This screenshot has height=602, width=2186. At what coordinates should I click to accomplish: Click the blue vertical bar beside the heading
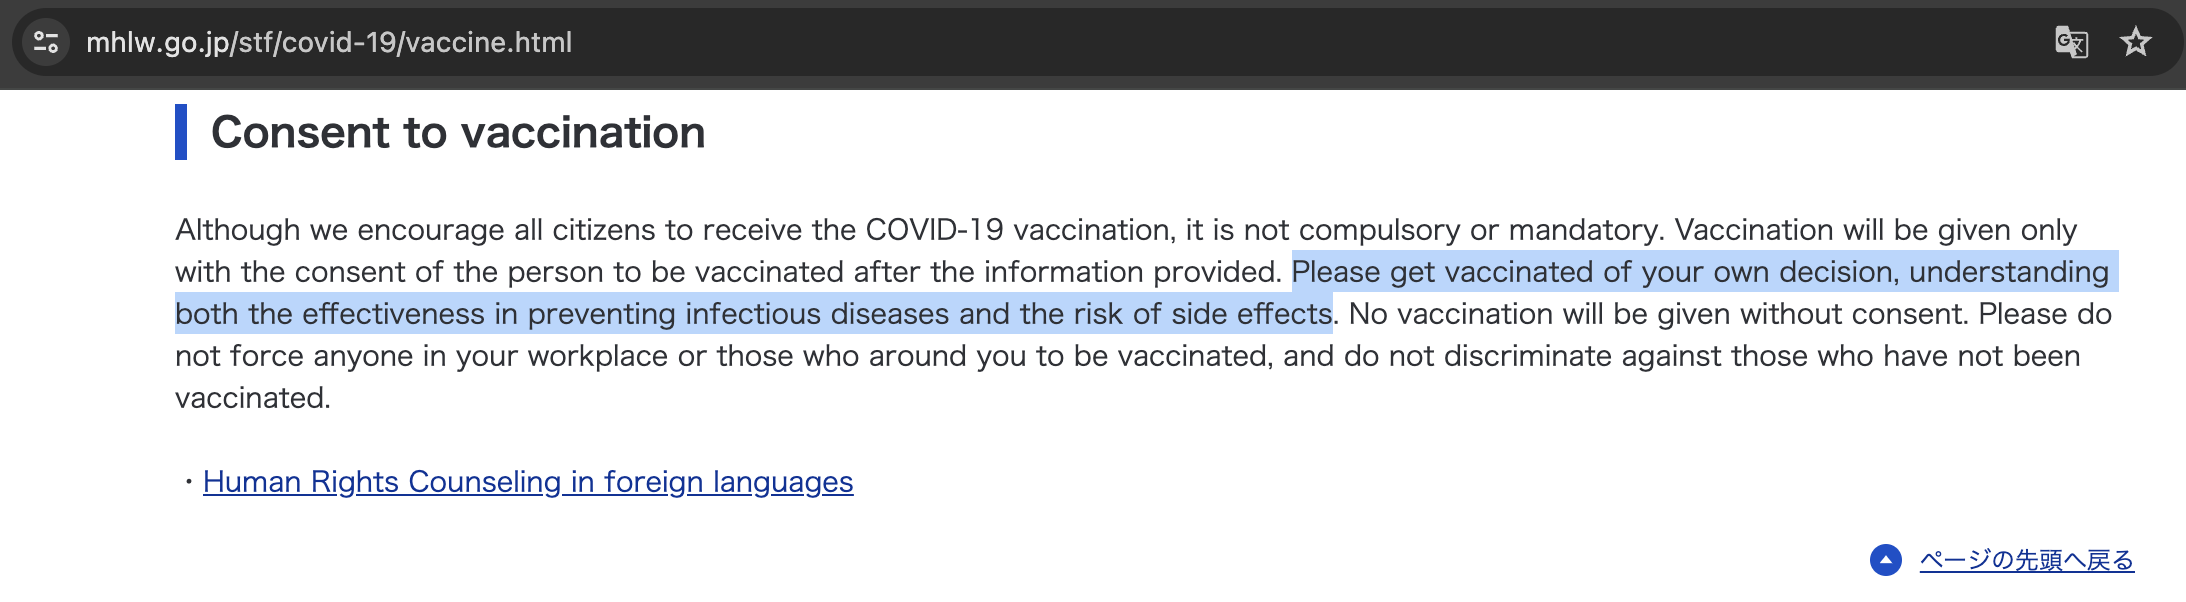[181, 132]
